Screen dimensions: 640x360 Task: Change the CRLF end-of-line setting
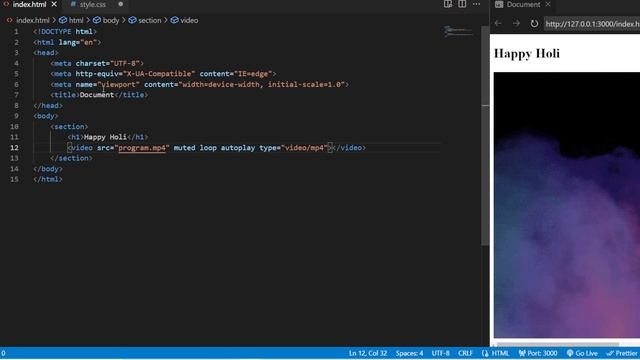point(465,353)
